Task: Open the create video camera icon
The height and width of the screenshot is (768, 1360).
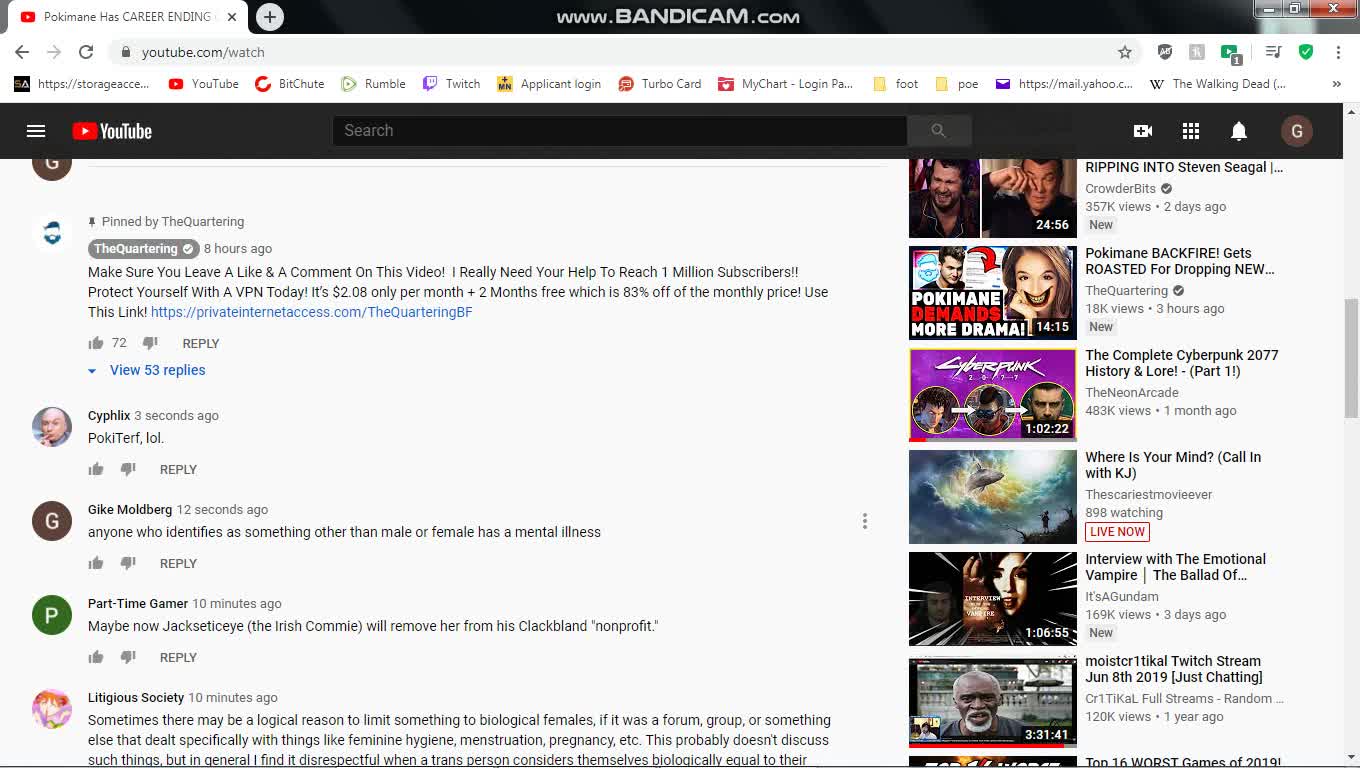Action: click(x=1143, y=131)
